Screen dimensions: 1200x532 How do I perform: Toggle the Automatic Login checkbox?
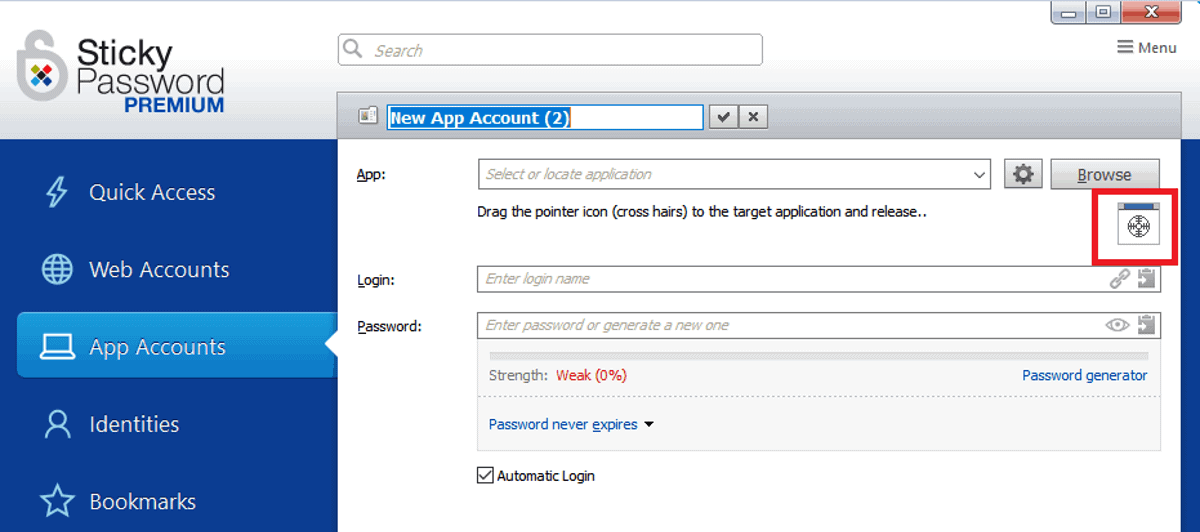pos(485,476)
